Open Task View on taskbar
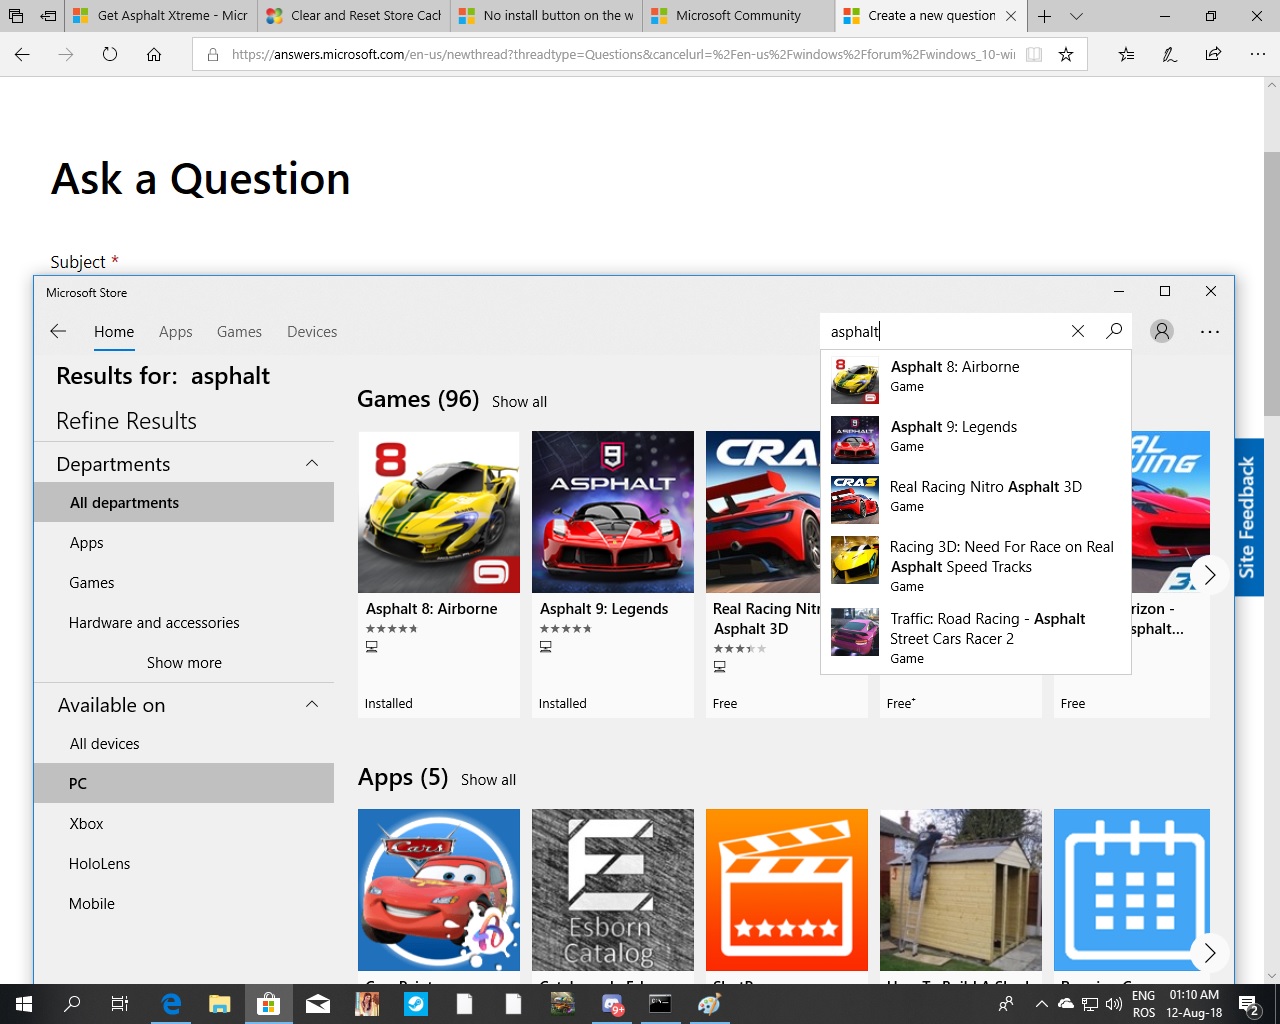This screenshot has width=1280, height=1024. 120,1004
